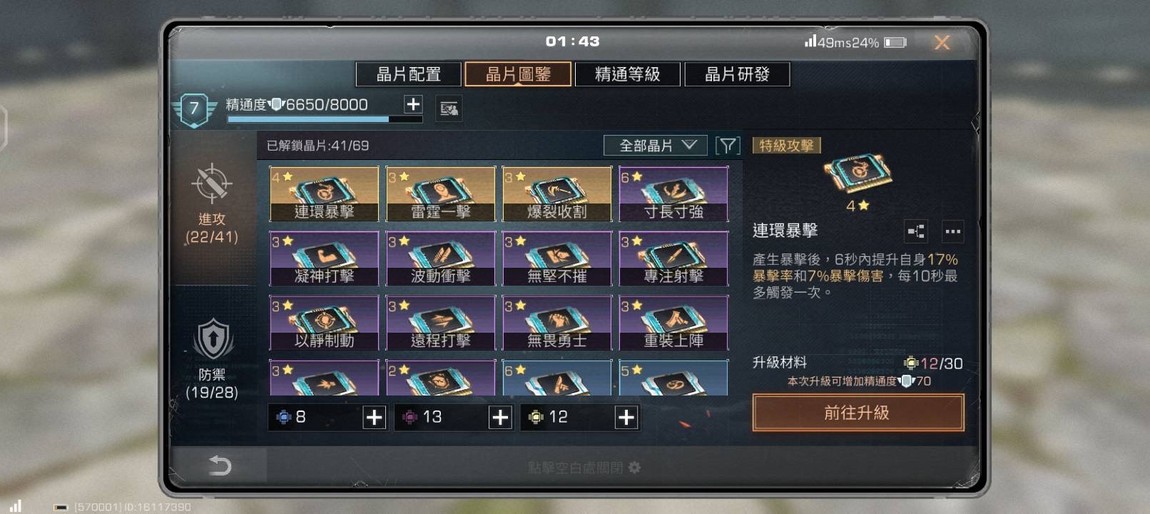The height and width of the screenshot is (514, 1150).
Task: Open the icon beside proficiency plus
Action: coord(448,109)
